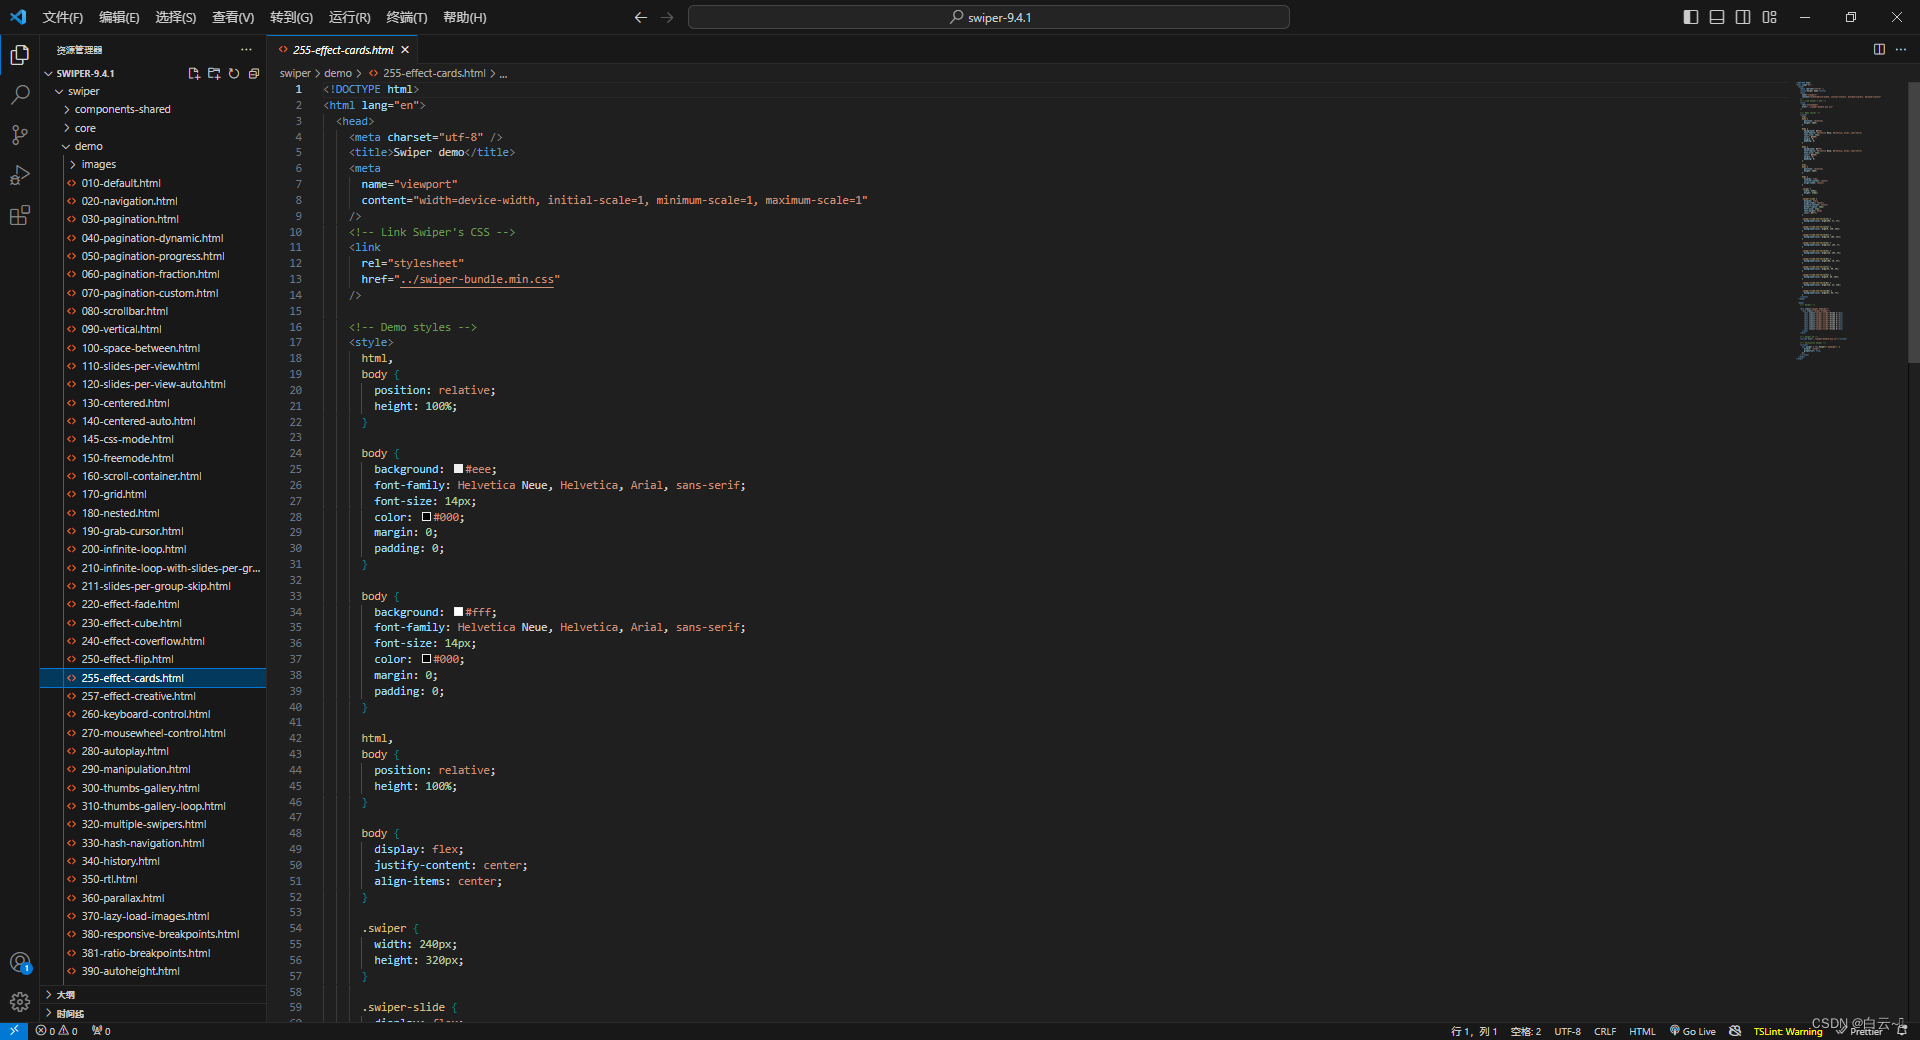Open the Explorer view in activity bar
Image resolution: width=1920 pixels, height=1040 pixels.
click(x=19, y=55)
